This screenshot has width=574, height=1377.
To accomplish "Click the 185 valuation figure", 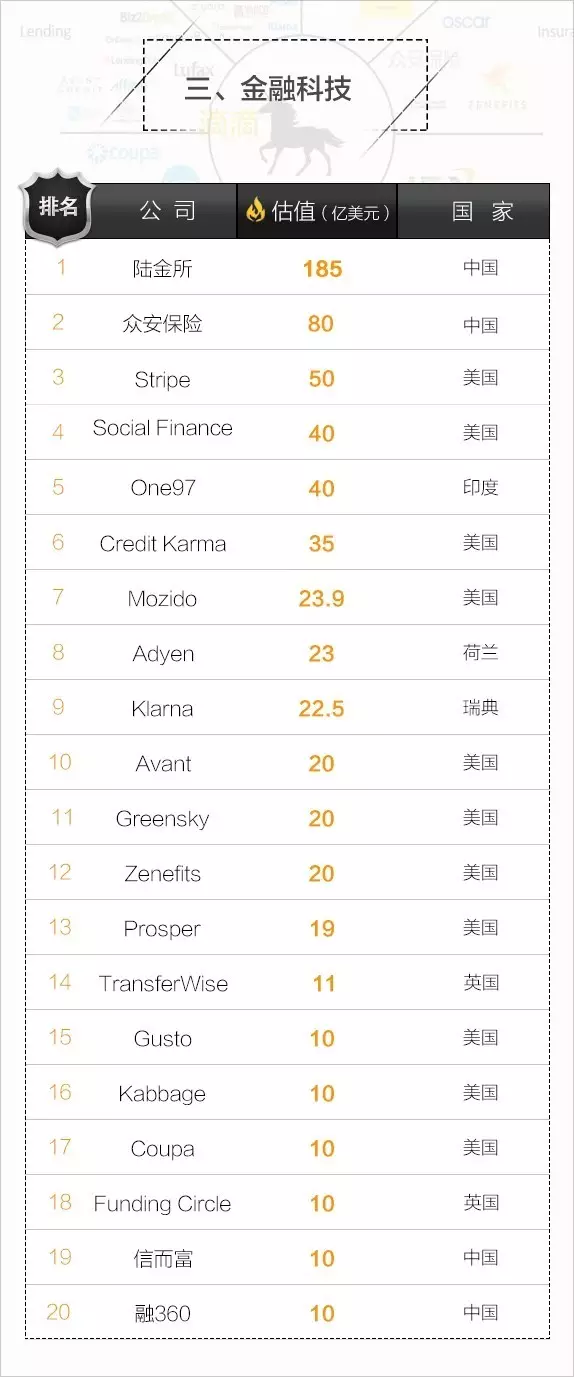I will pos(322,269).
